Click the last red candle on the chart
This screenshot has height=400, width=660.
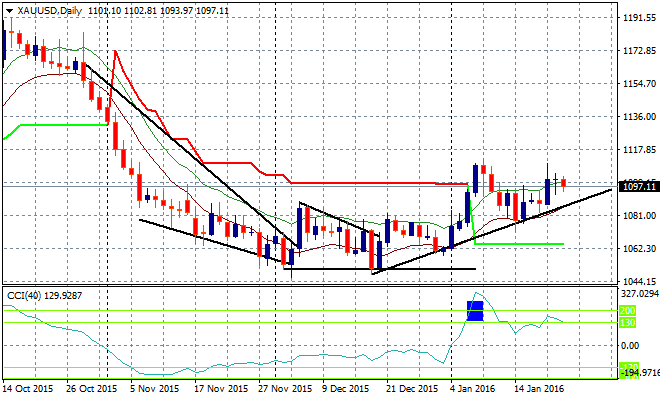pyautogui.click(x=563, y=182)
